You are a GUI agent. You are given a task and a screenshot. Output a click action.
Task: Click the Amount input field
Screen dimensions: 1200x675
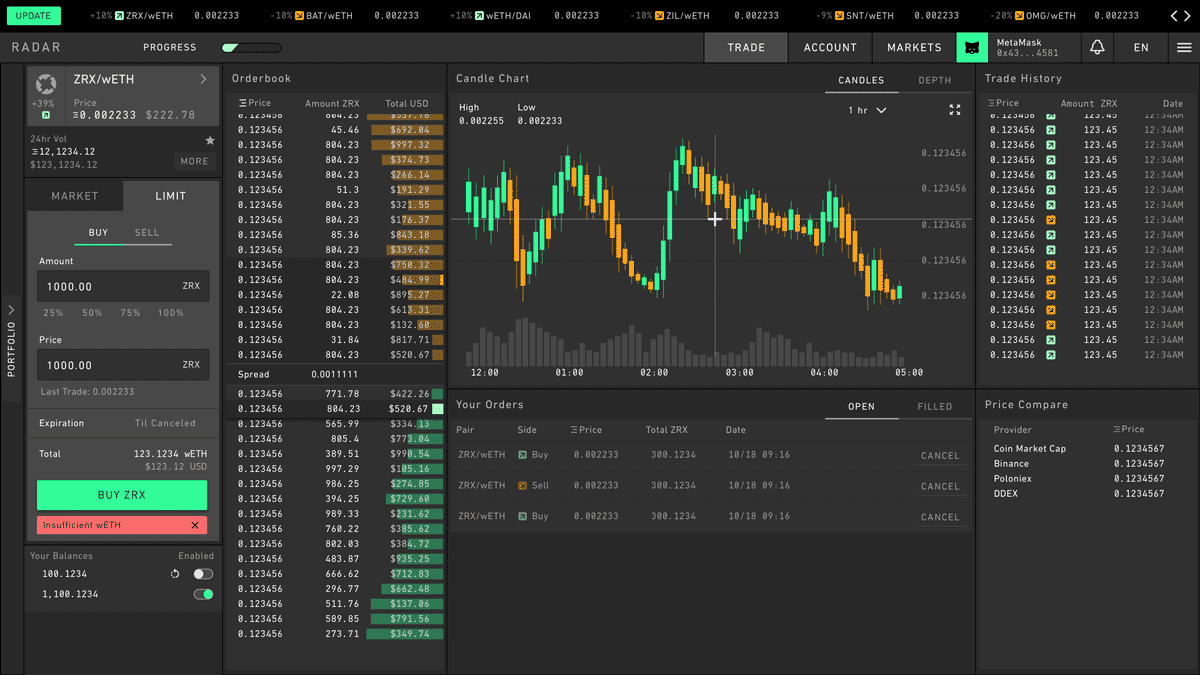123,286
